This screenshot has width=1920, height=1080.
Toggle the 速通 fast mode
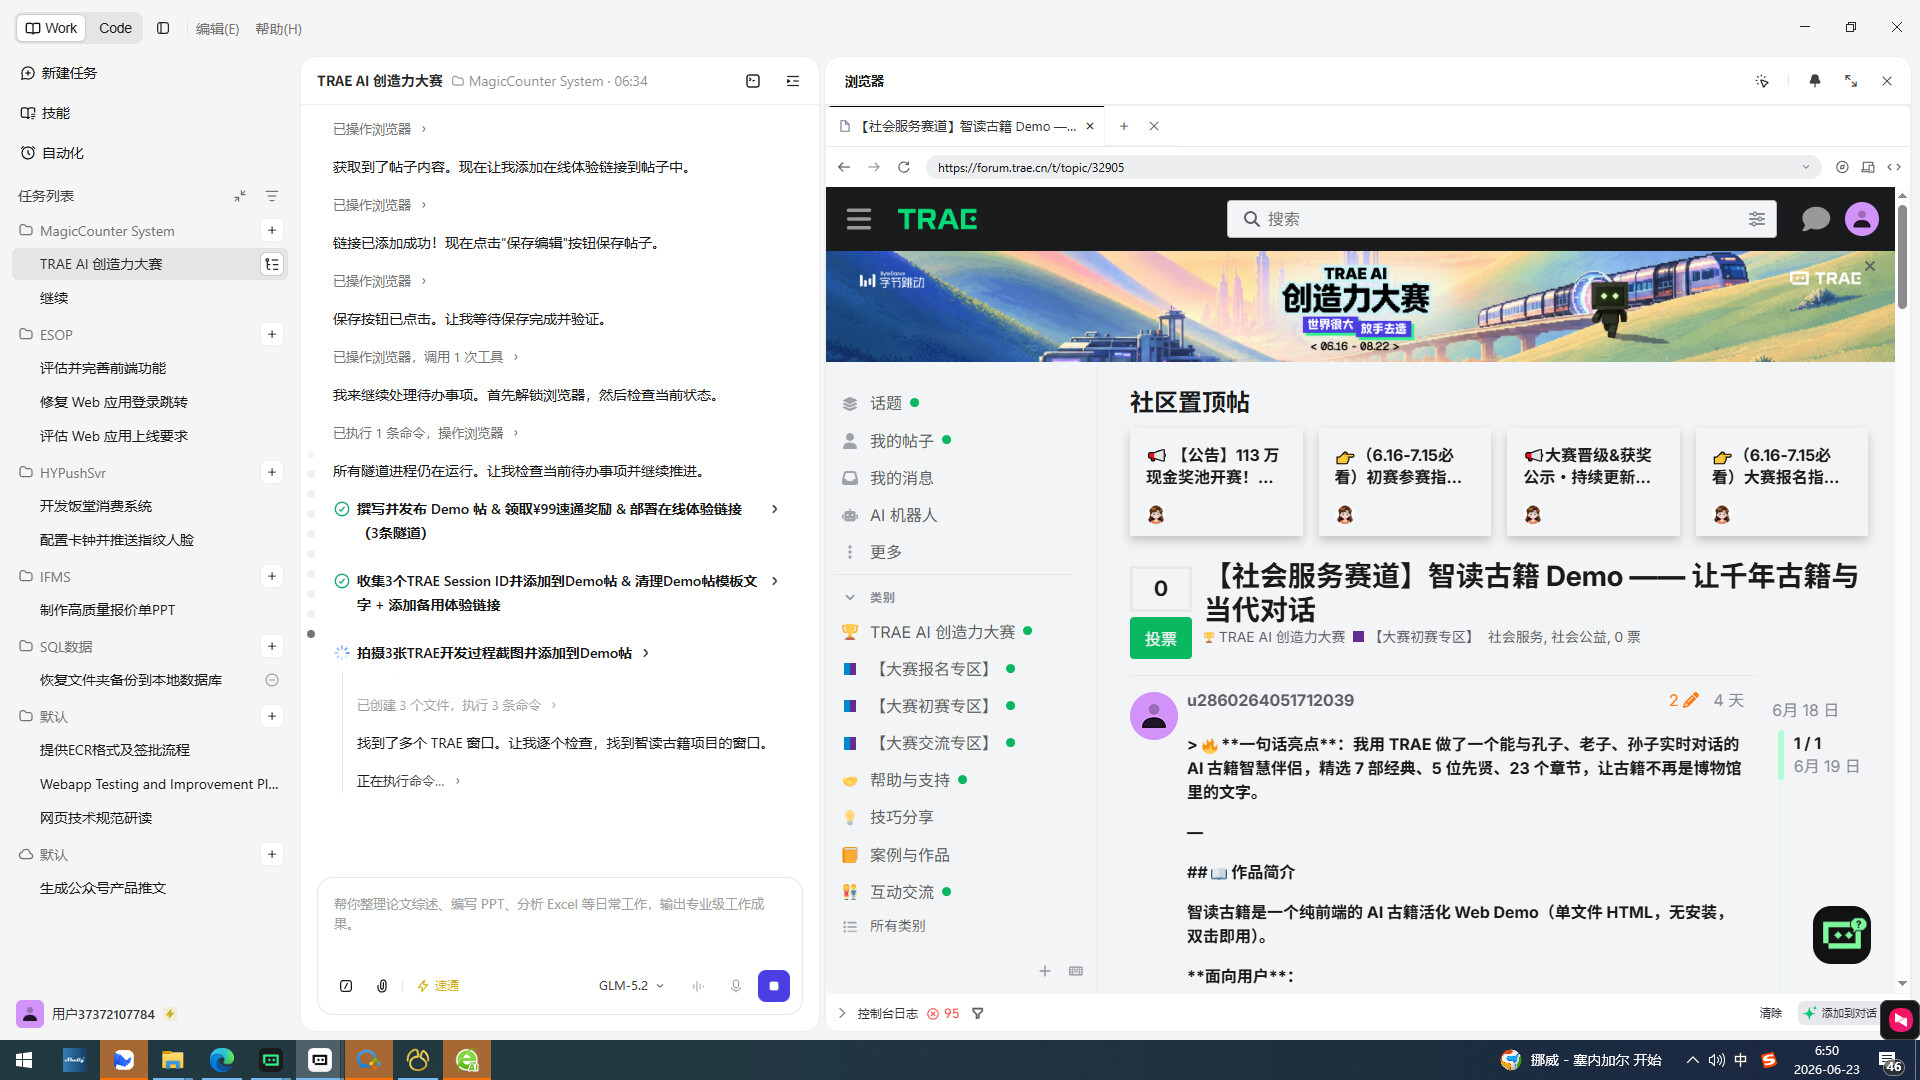(438, 986)
